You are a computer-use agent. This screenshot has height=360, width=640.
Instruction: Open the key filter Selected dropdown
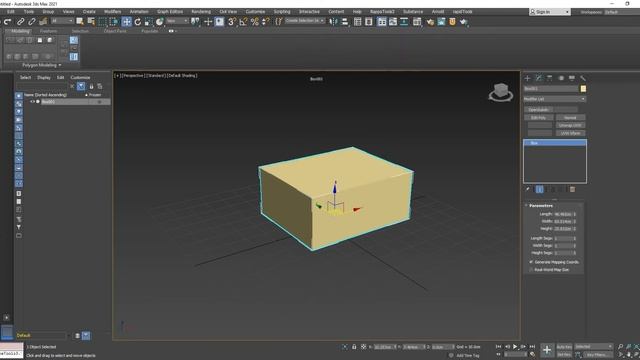point(593,347)
